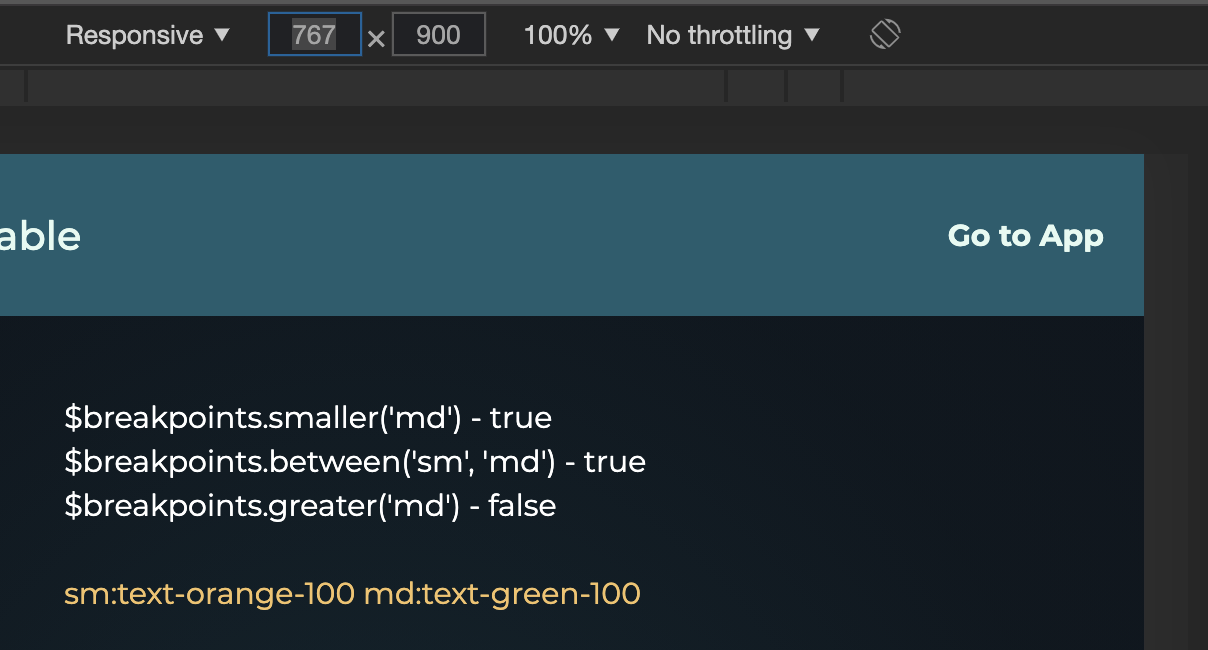
Task: Click the orange sm:text-orange-100 text
Action: pyautogui.click(x=209, y=593)
